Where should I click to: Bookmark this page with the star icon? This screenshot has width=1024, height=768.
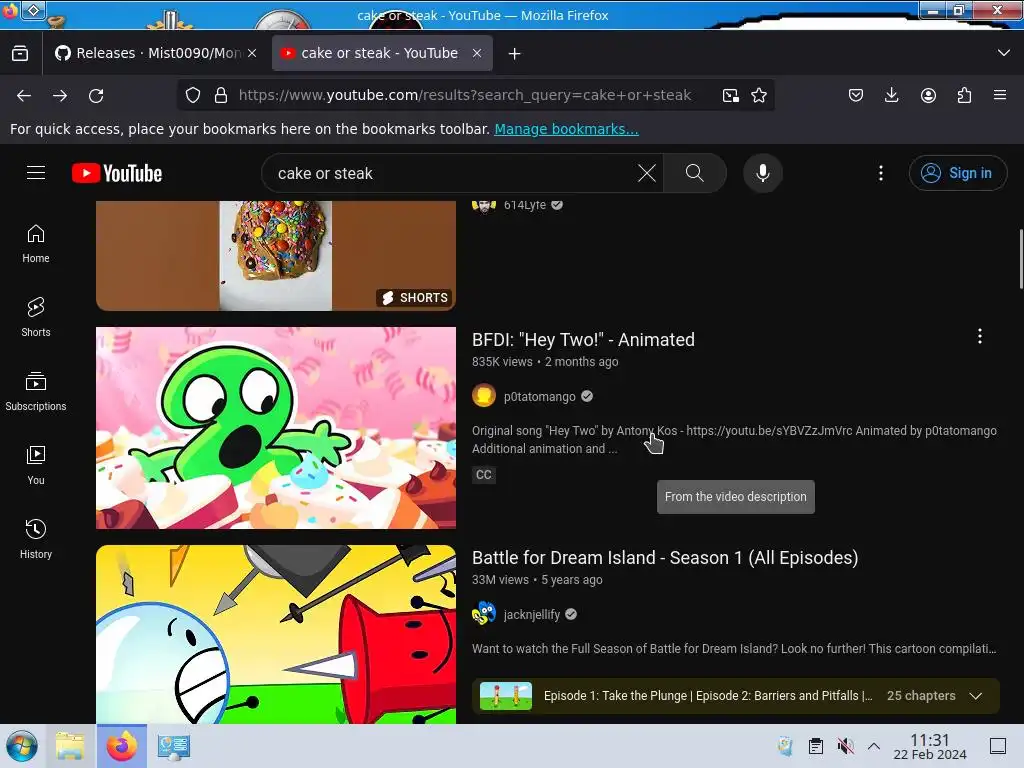point(759,95)
